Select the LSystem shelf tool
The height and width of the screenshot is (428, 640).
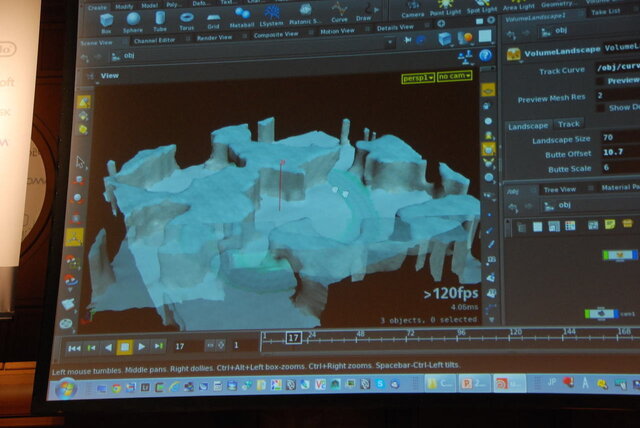[x=271, y=16]
